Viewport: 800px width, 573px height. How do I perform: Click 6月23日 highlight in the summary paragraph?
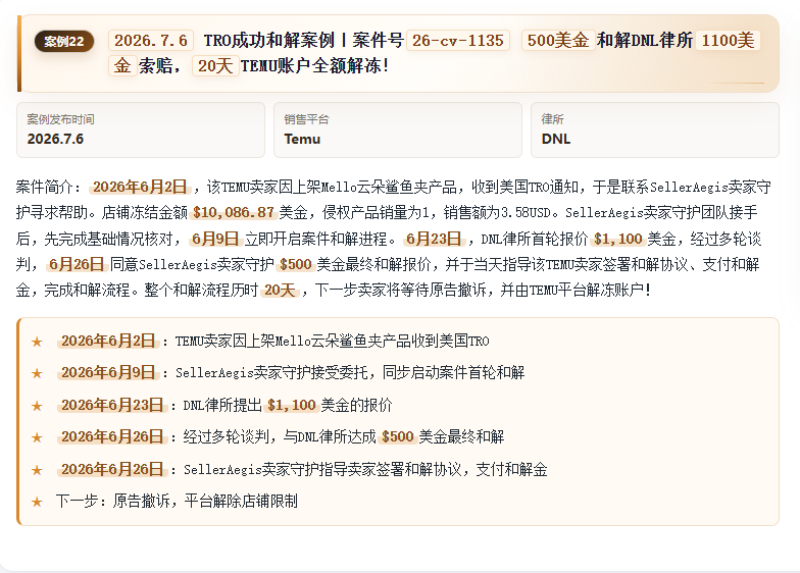coord(434,238)
